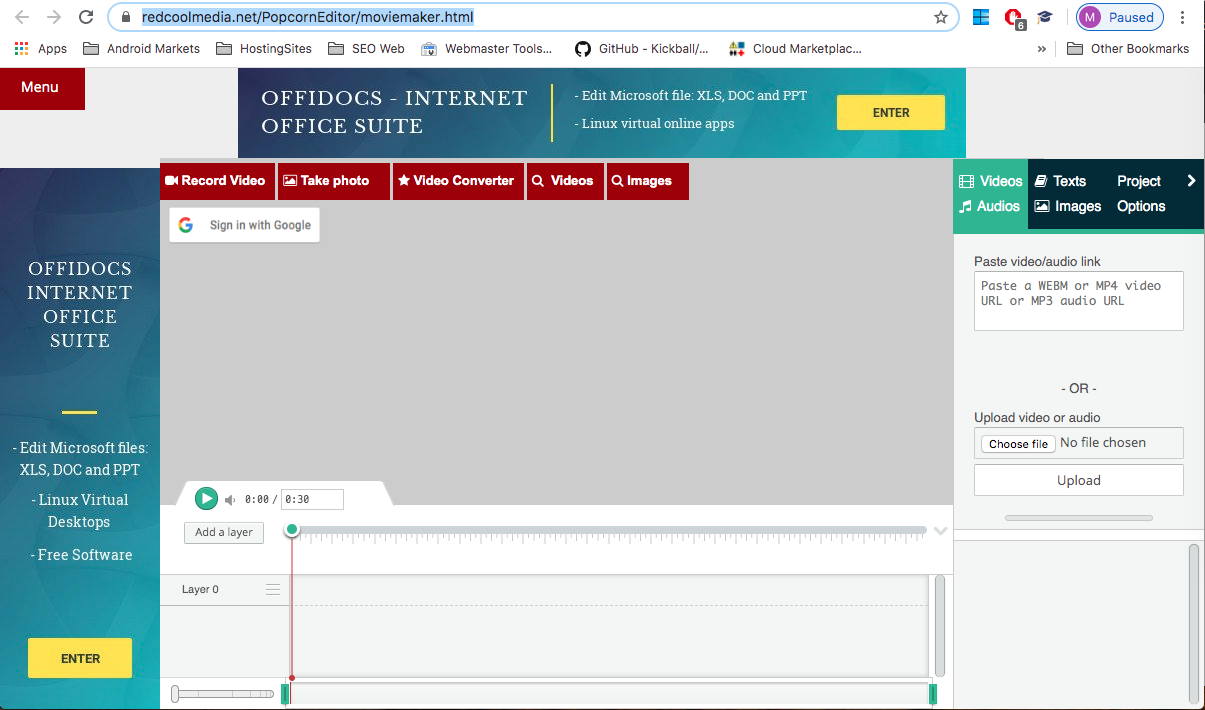Expand the right panel tabs chevron

pos(1191,181)
